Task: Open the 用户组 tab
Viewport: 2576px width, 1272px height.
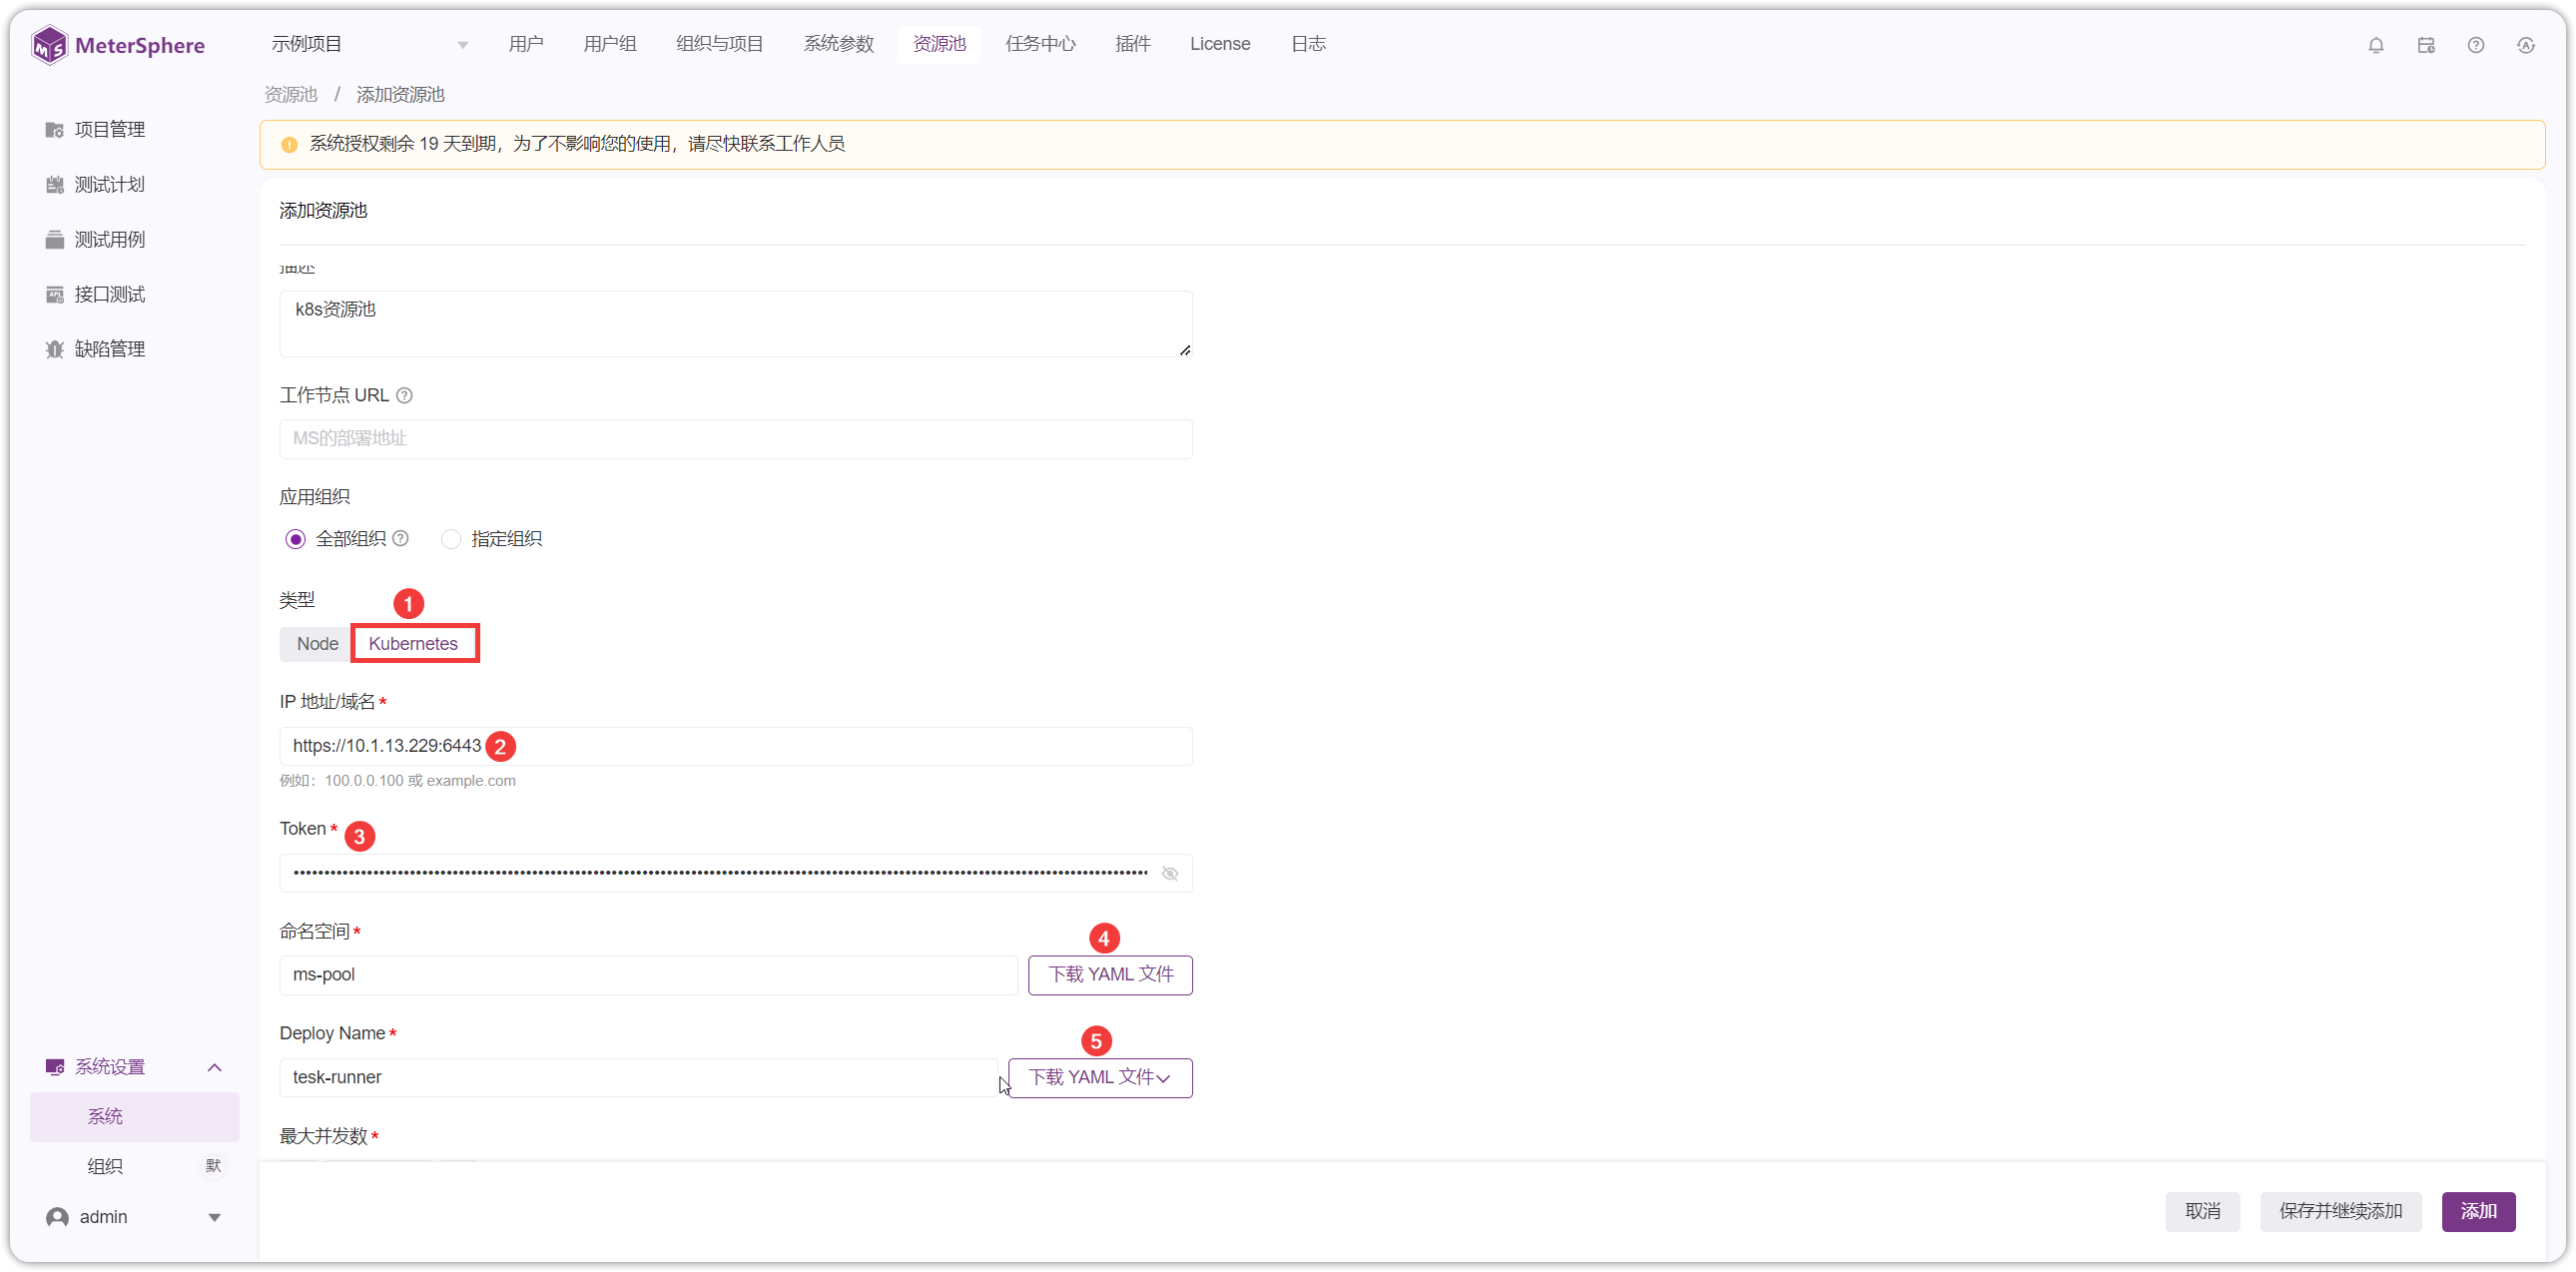Action: (x=610, y=44)
